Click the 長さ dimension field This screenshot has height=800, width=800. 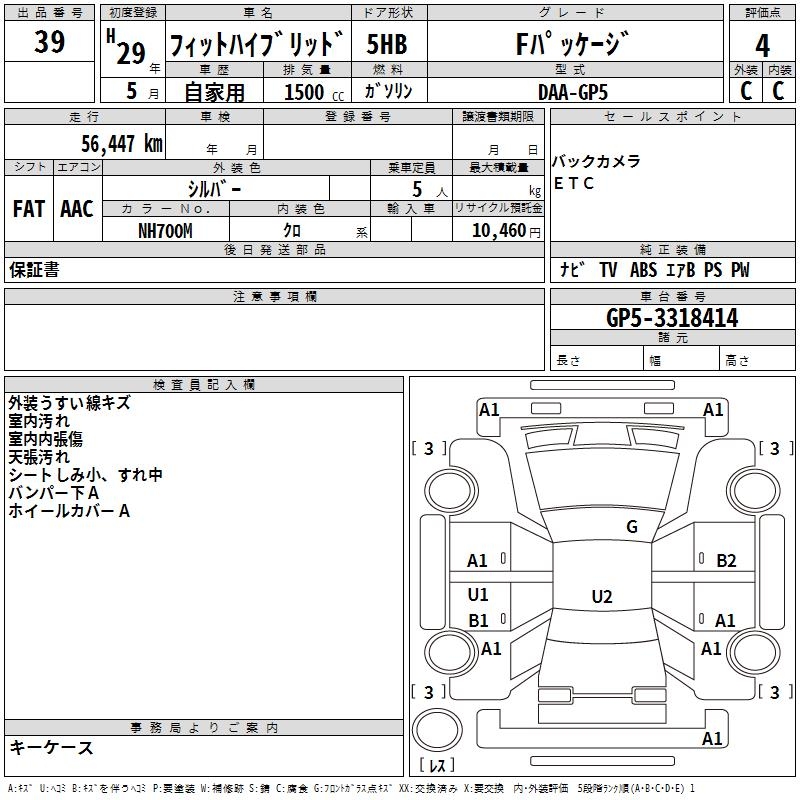coord(596,360)
